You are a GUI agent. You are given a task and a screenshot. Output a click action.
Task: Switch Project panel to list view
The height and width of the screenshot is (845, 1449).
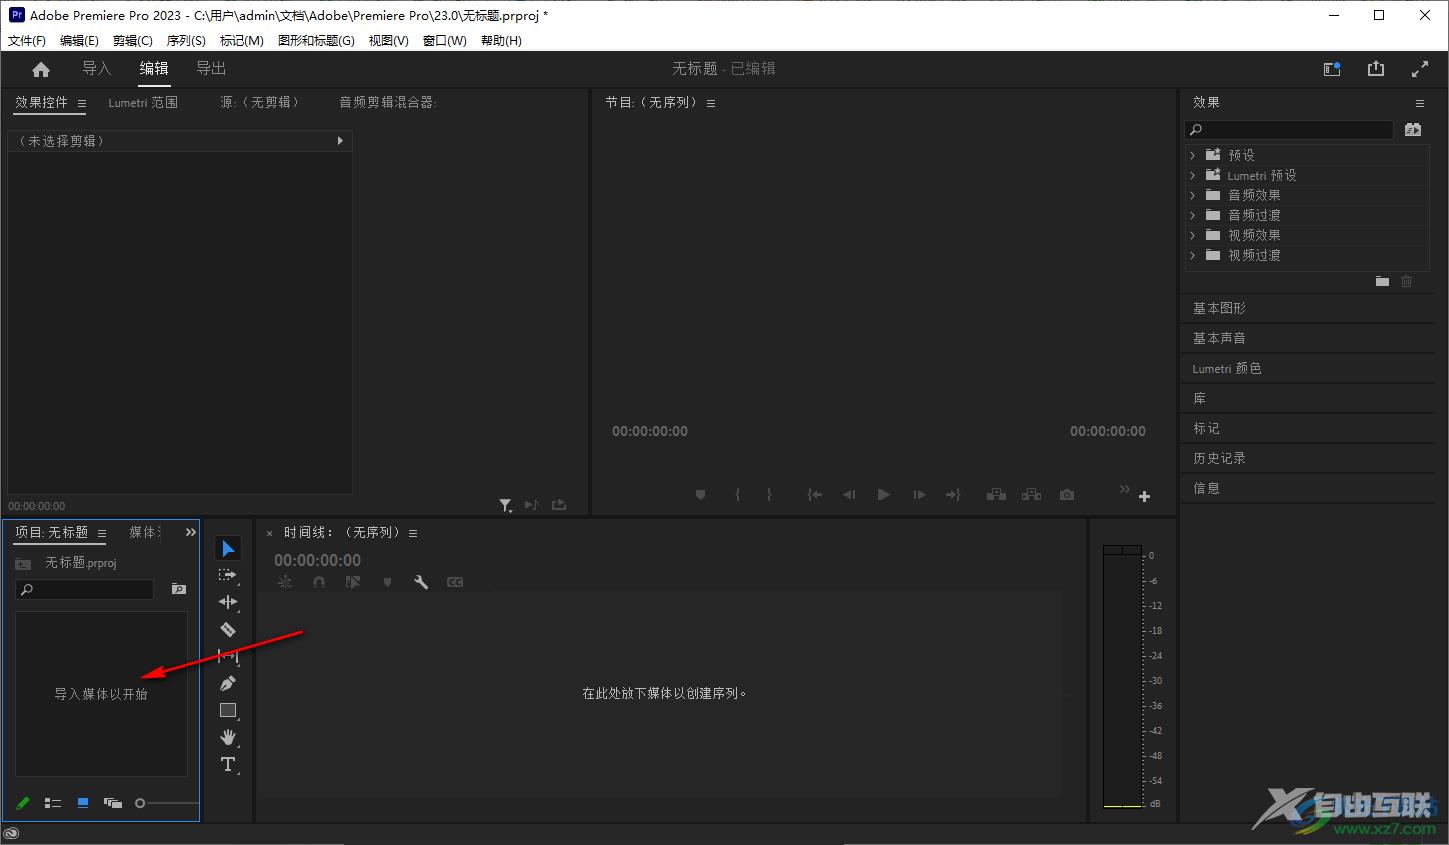click(x=53, y=802)
